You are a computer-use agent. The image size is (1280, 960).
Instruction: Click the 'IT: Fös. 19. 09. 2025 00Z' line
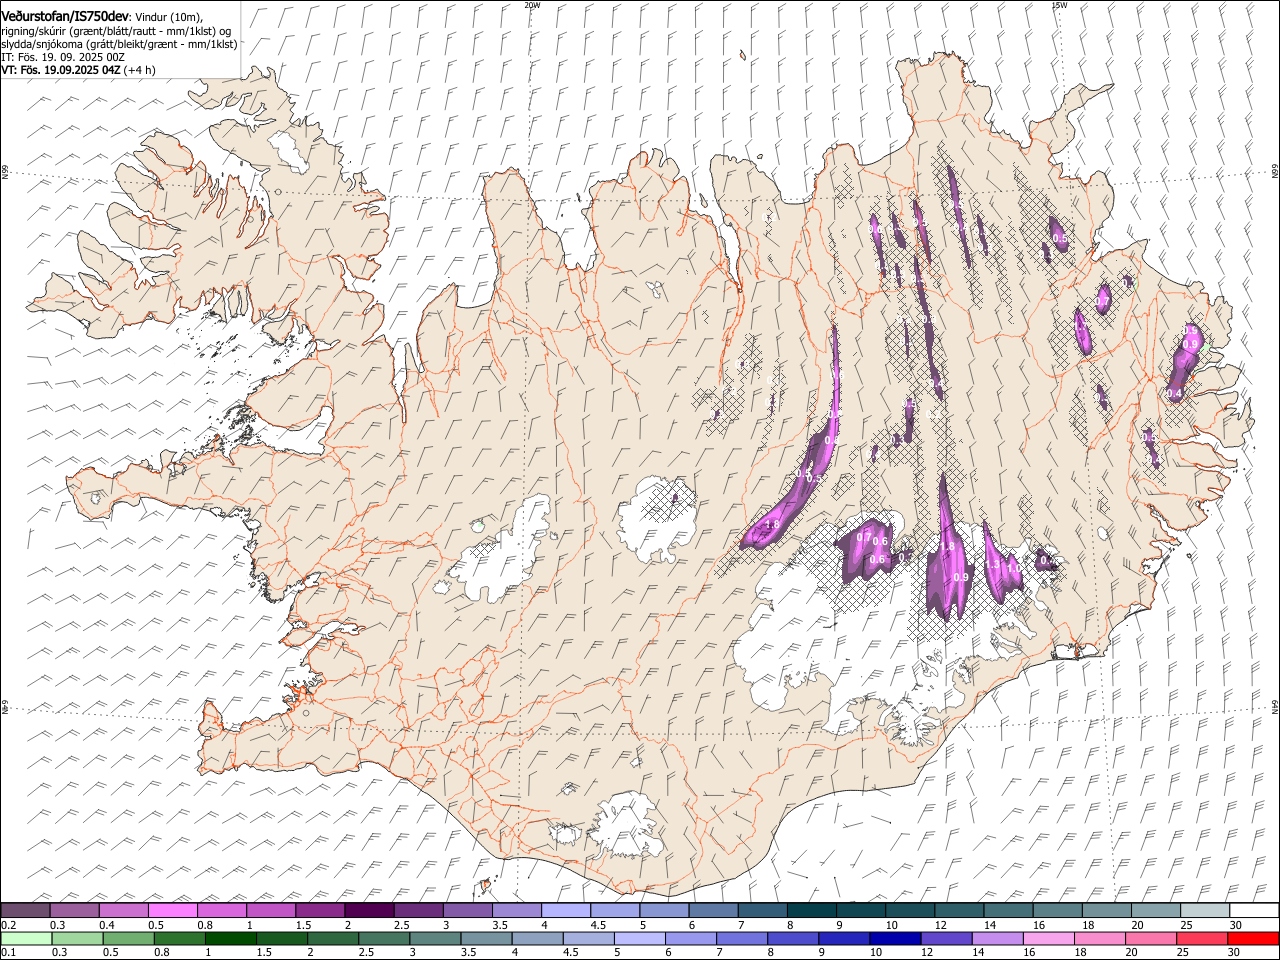click(x=63, y=57)
